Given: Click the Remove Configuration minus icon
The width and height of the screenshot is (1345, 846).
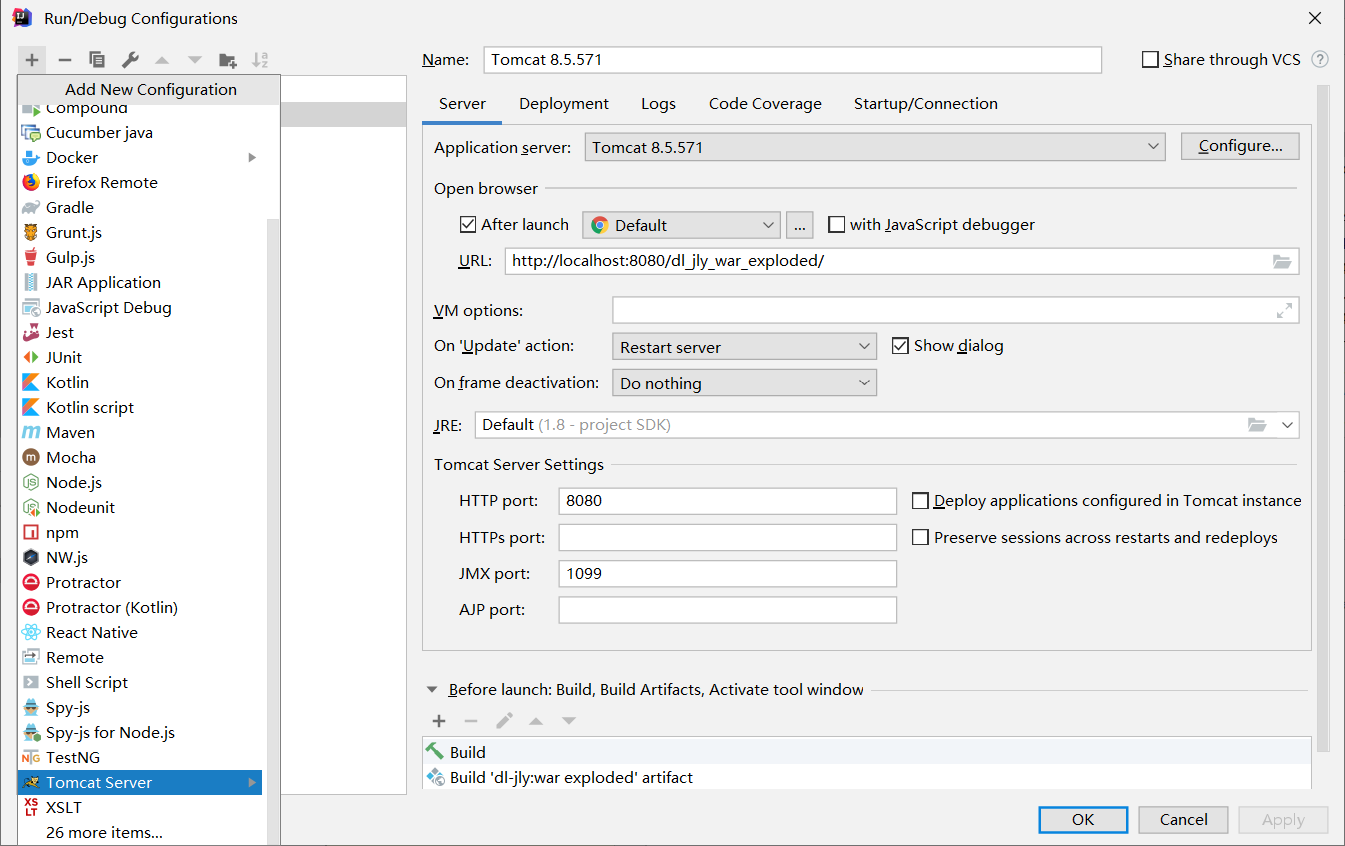Looking at the screenshot, I should click(x=64, y=60).
